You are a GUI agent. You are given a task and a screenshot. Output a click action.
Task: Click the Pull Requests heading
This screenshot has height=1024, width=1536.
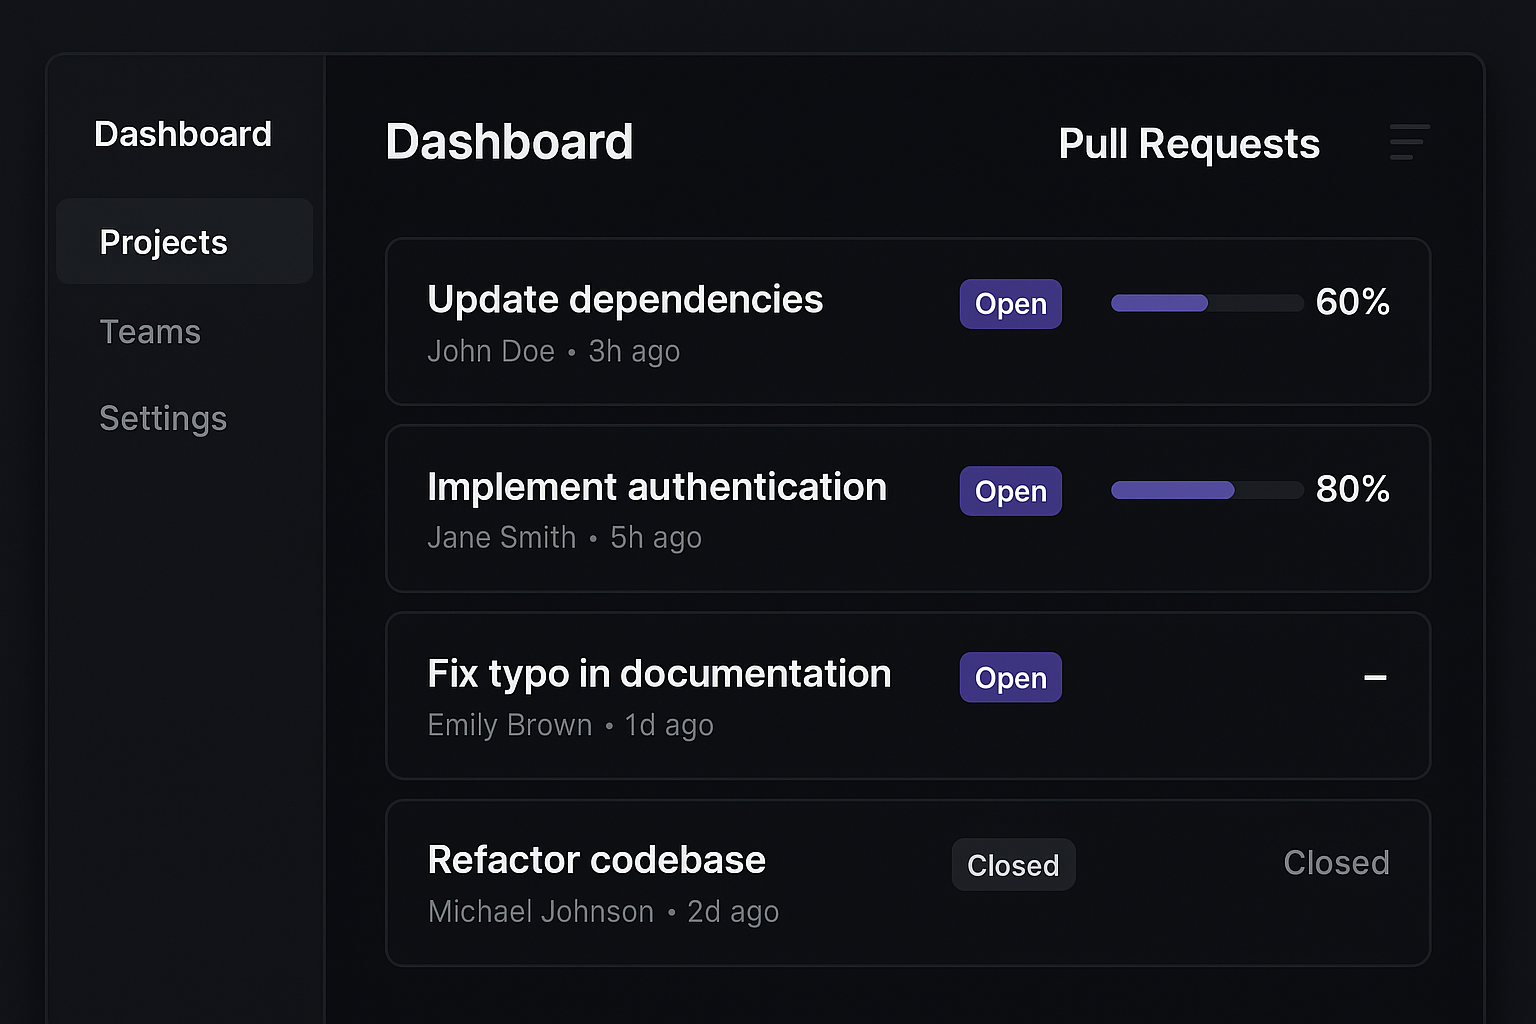(1188, 143)
